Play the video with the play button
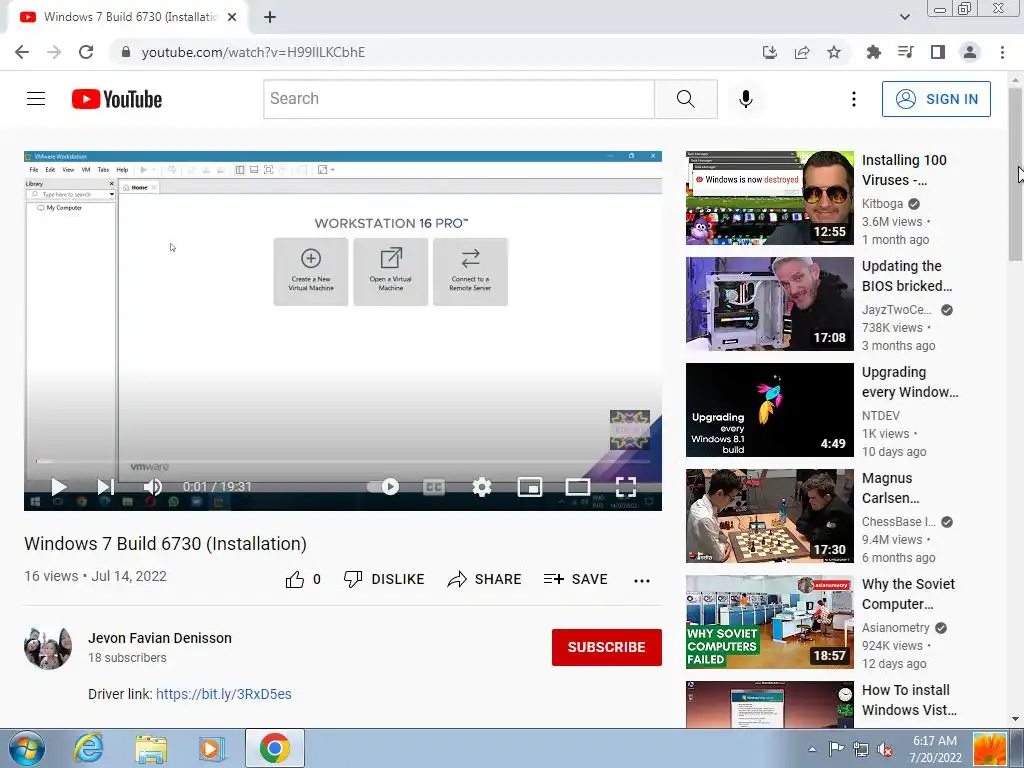1024x768 pixels. click(x=59, y=487)
